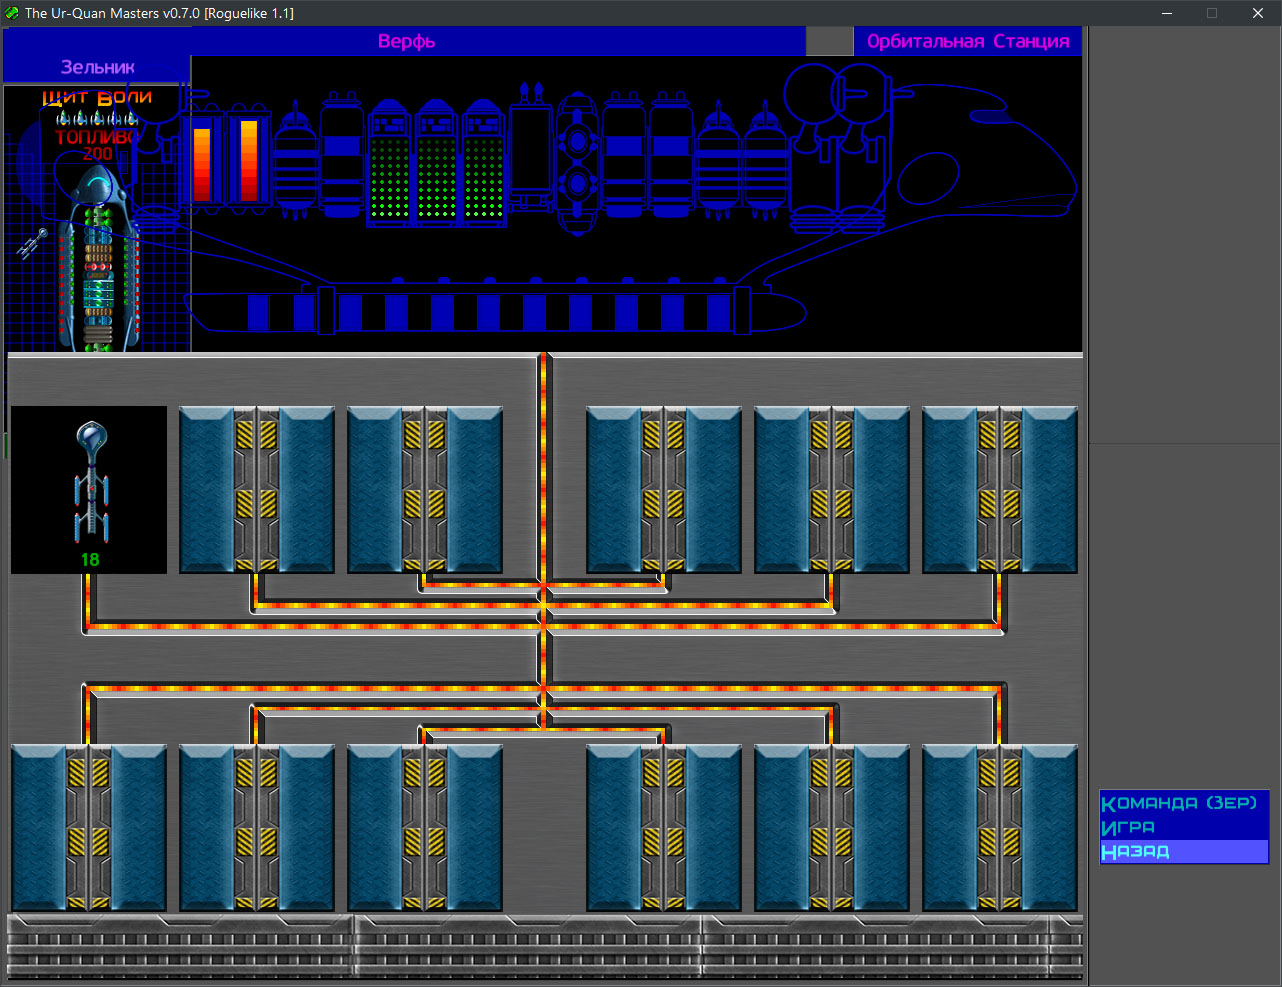Select fifth bay in lower hangar row

tap(832, 828)
